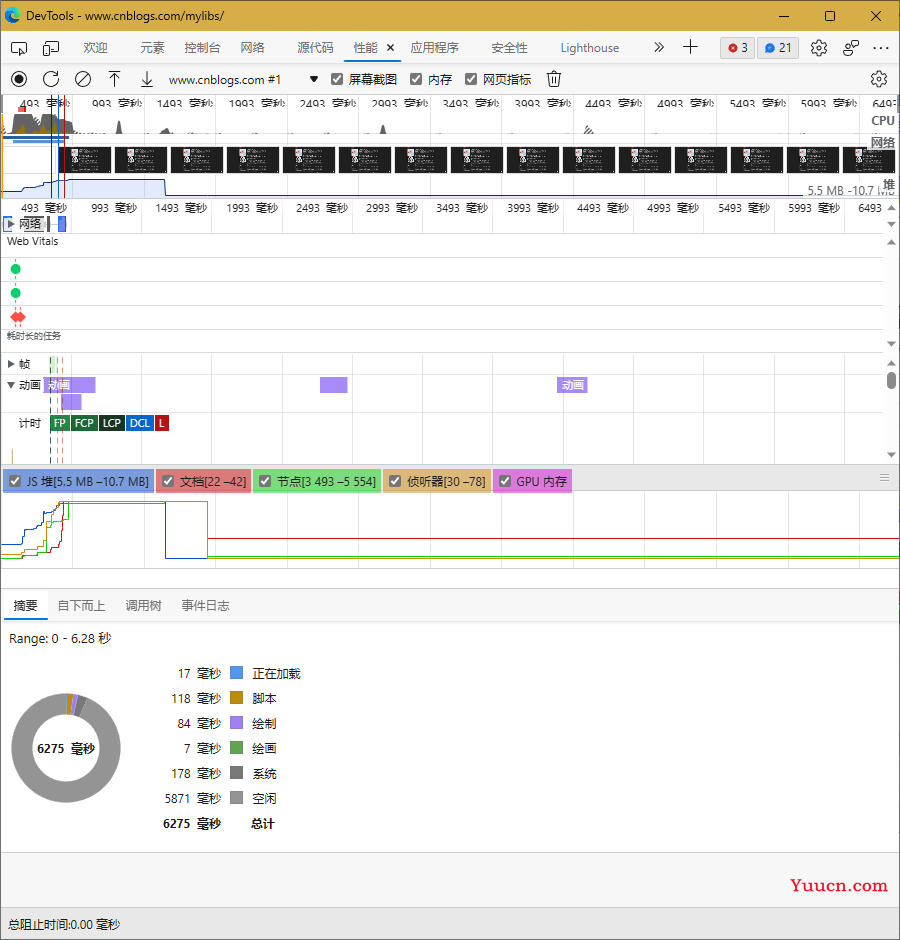
Task: Switch to the 元素 tab
Action: coord(152,48)
